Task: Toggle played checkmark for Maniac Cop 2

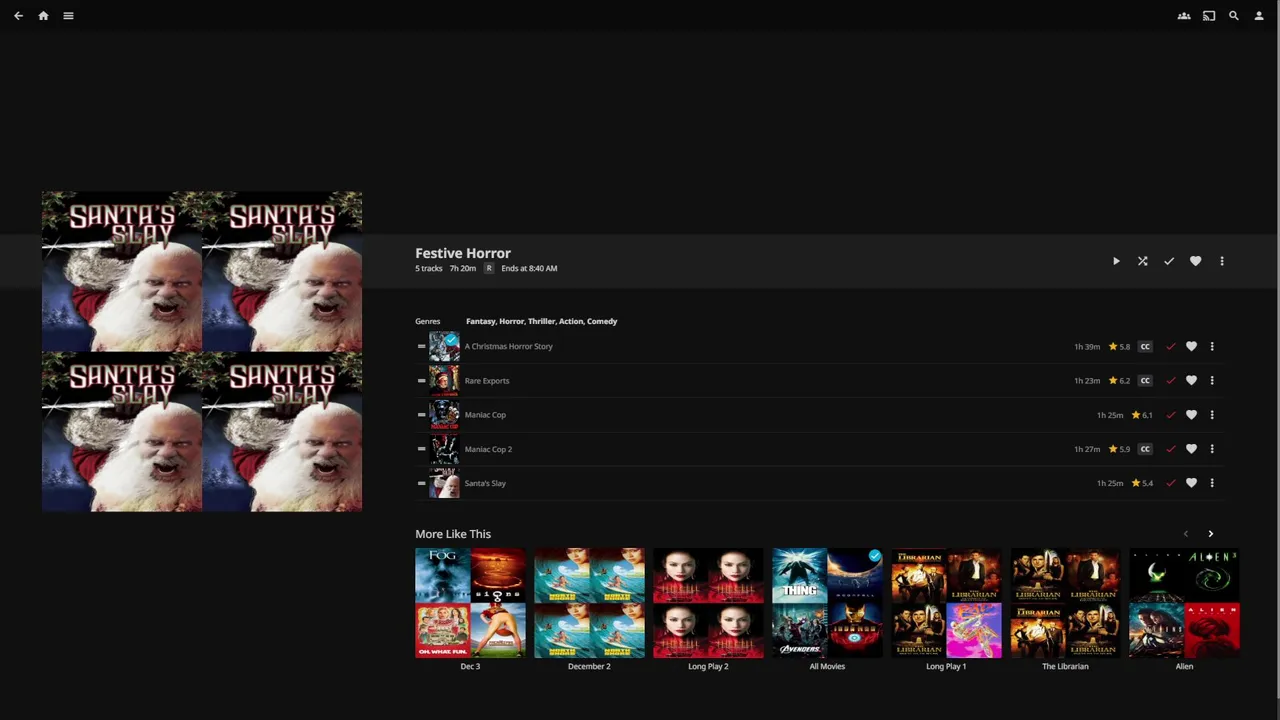Action: 1171,449
